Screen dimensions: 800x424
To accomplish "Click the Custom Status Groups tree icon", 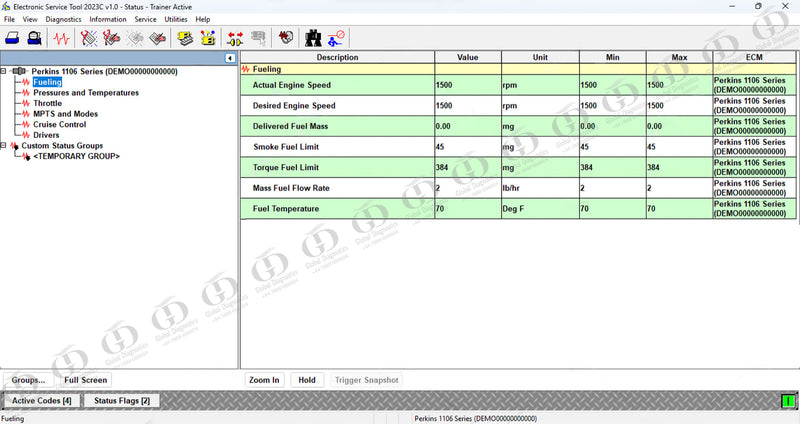I will tap(15, 146).
